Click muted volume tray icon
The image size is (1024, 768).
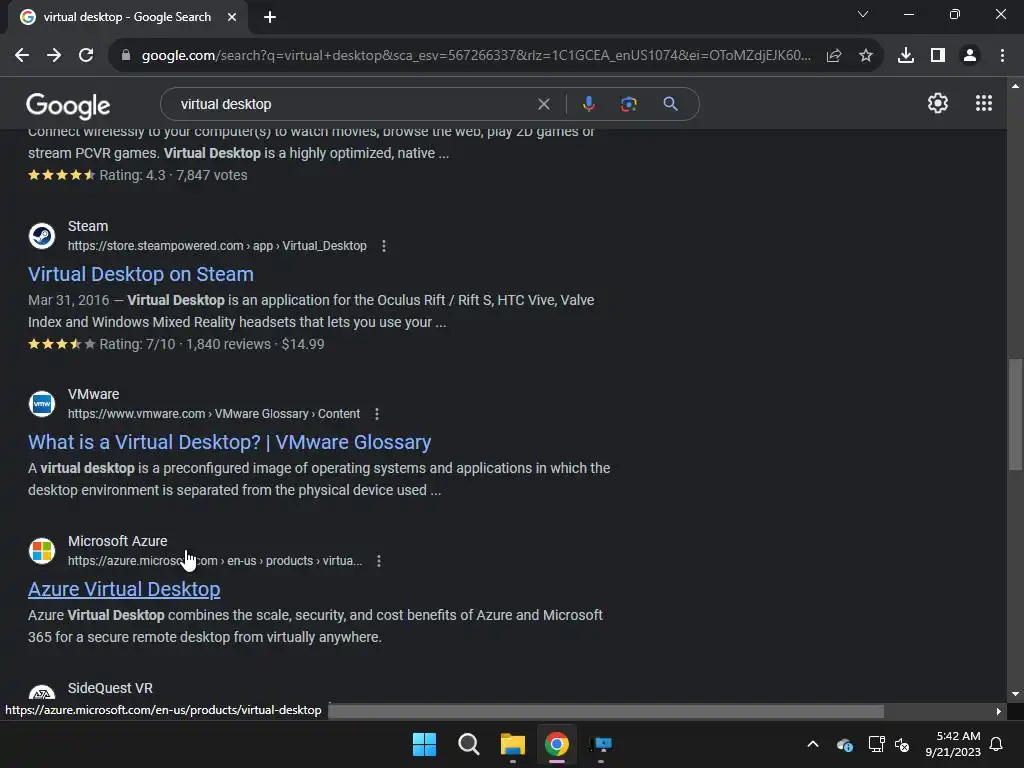point(903,744)
